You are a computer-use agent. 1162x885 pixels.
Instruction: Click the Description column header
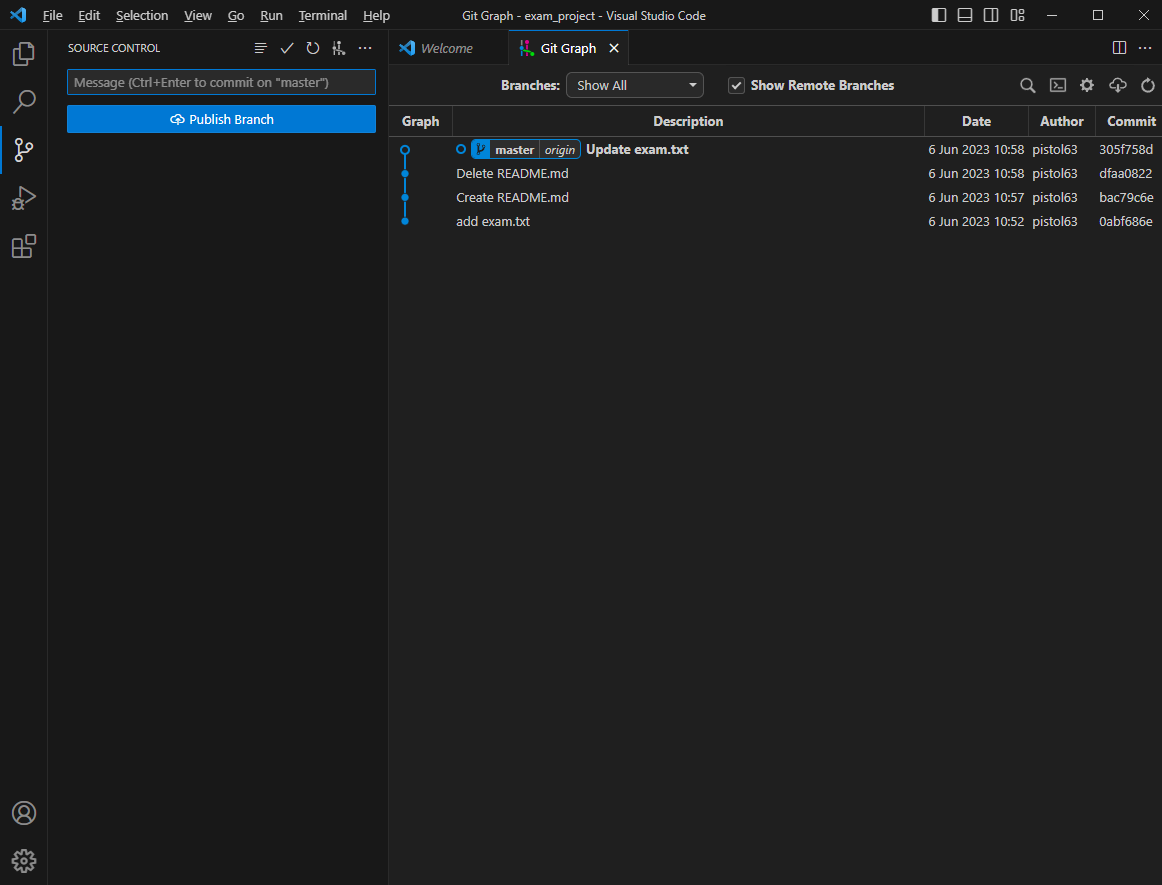[x=688, y=122]
